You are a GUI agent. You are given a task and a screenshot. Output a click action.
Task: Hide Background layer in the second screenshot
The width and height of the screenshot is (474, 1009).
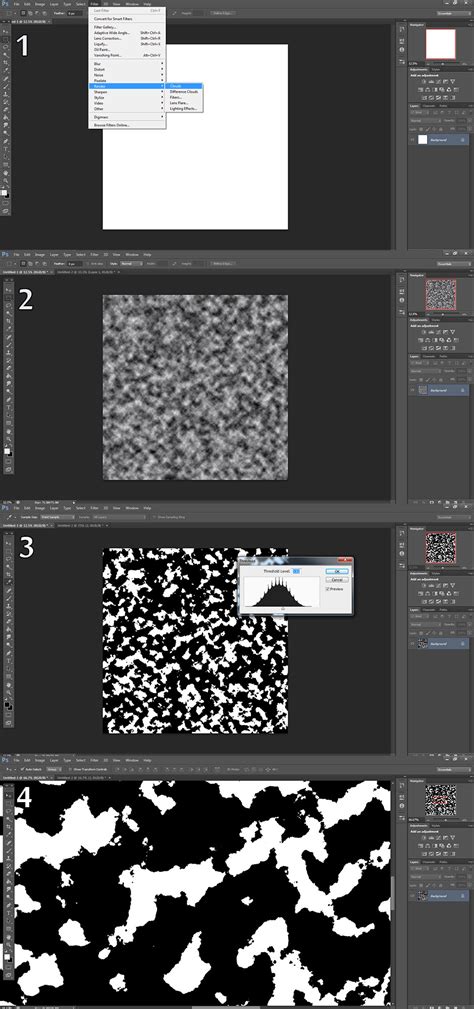pos(412,390)
